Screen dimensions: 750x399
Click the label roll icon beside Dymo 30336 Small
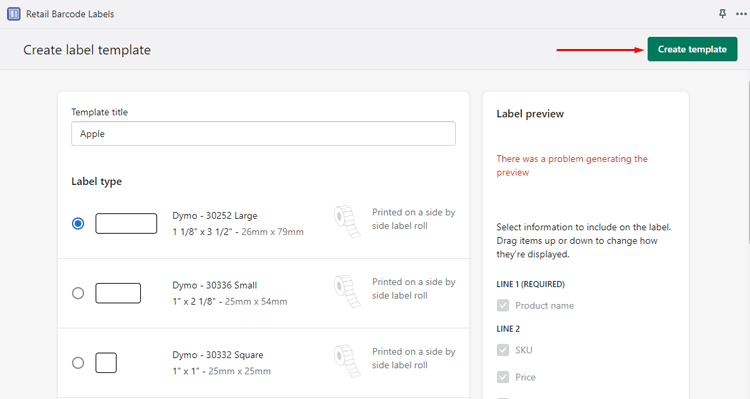pos(347,291)
